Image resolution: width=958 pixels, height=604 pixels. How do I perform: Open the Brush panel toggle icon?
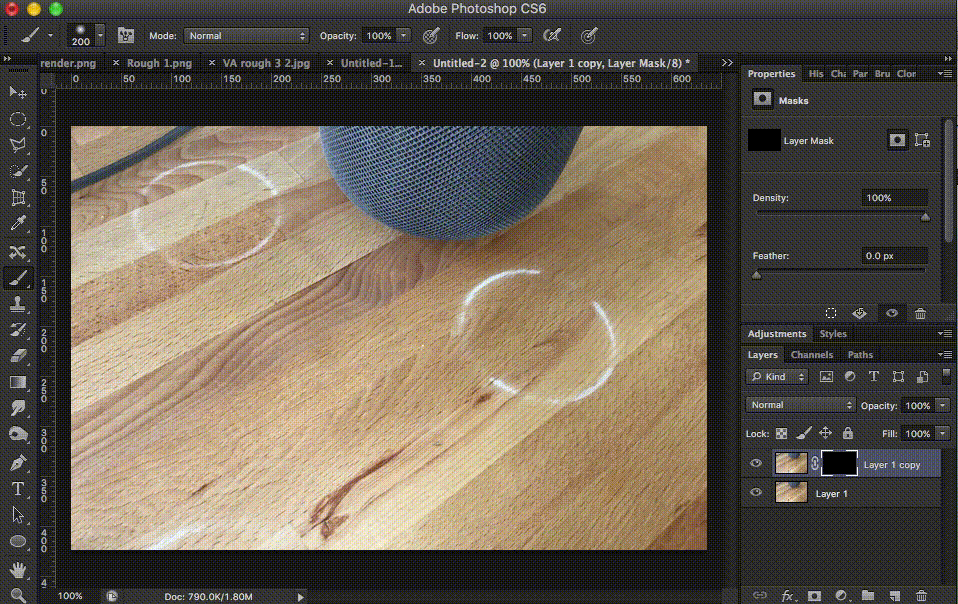pyautogui.click(x=126, y=35)
